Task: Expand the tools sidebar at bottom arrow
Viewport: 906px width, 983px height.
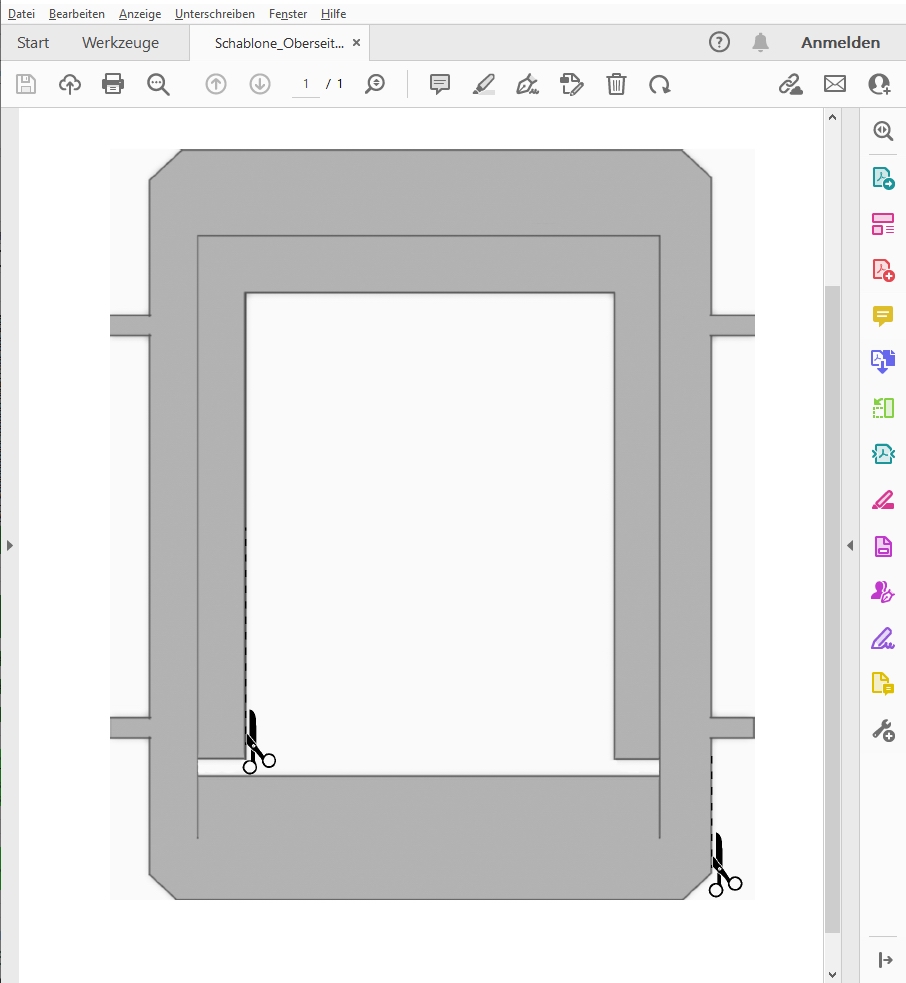Action: coord(885,960)
